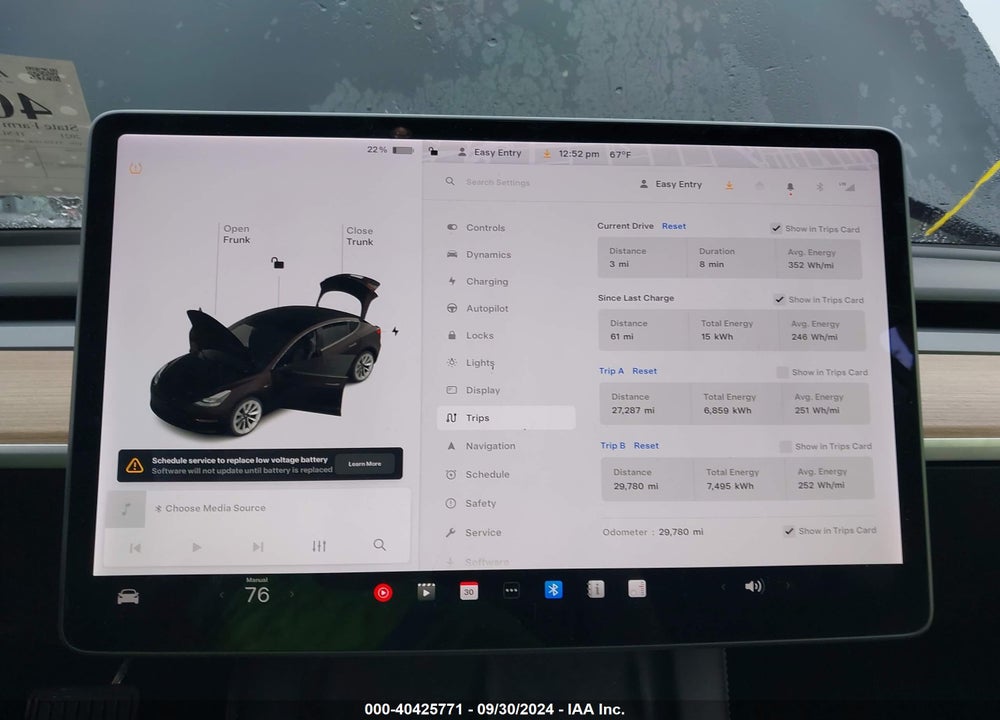
Task: Enable Trip A Show in Trips Card
Action: pos(783,372)
